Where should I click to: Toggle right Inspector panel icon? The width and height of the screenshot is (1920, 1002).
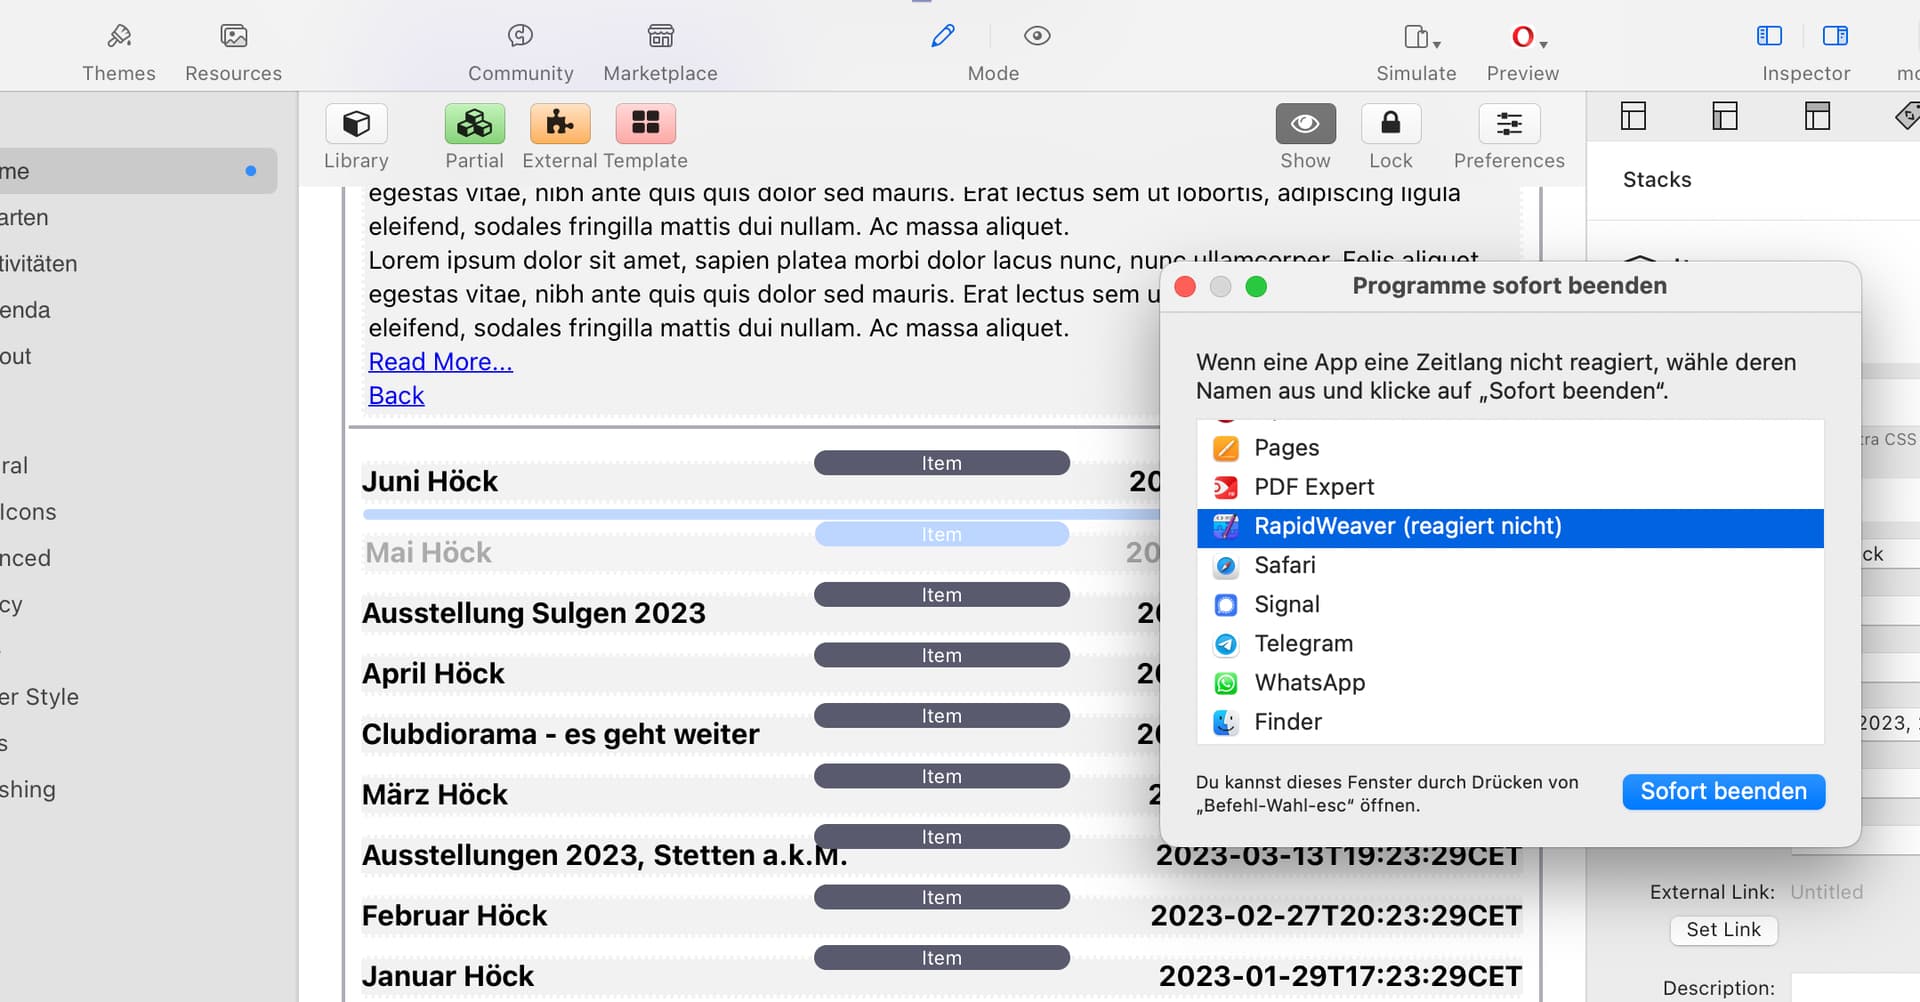coord(1835,36)
